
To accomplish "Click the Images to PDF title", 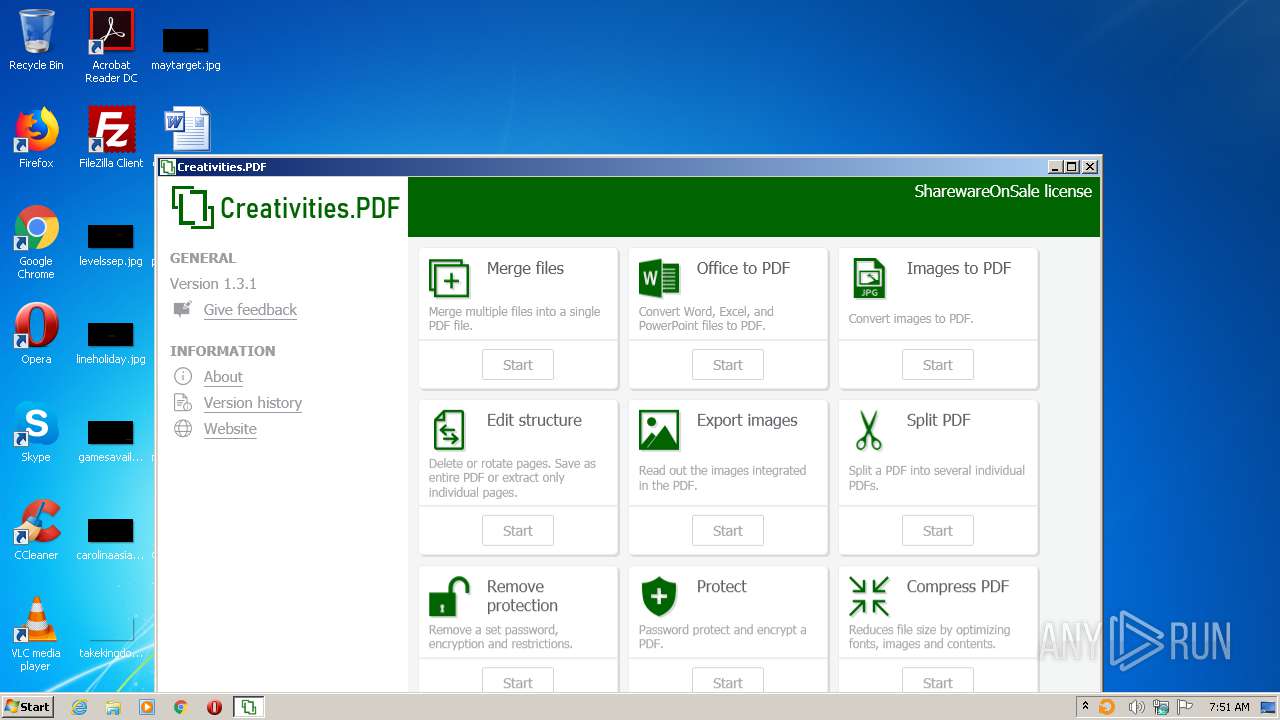I will pyautogui.click(x=958, y=268).
